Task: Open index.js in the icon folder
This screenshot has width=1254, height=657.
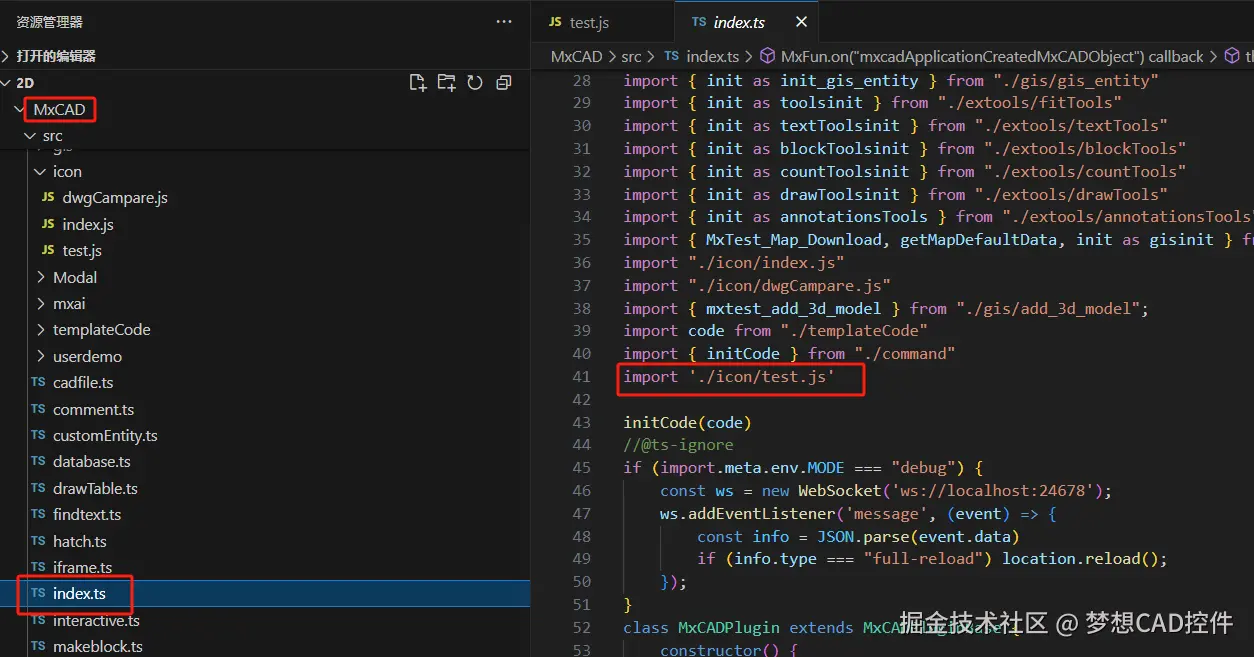Action: click(x=88, y=224)
